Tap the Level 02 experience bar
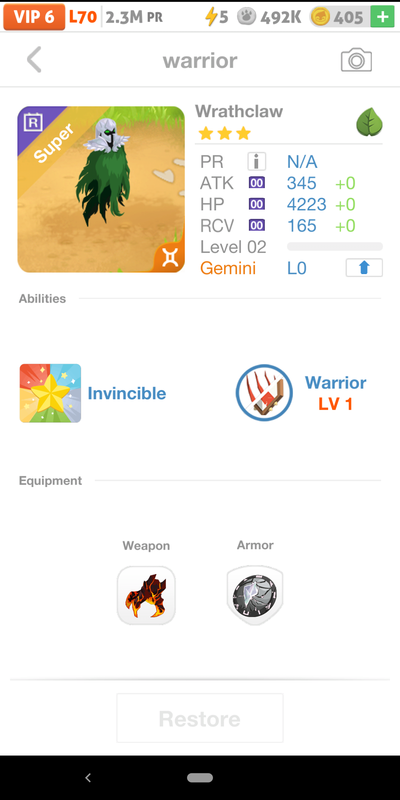Screen dimensions: 400x800 [x=335, y=247]
